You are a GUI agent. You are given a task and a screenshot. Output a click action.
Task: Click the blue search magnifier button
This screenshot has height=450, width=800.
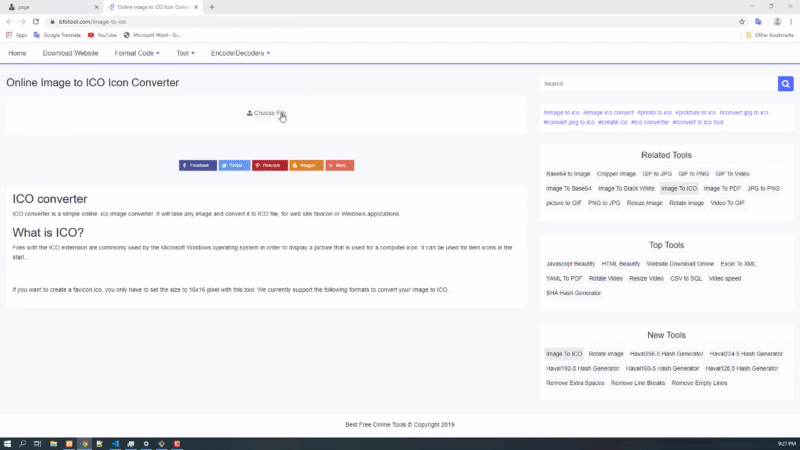(x=786, y=84)
